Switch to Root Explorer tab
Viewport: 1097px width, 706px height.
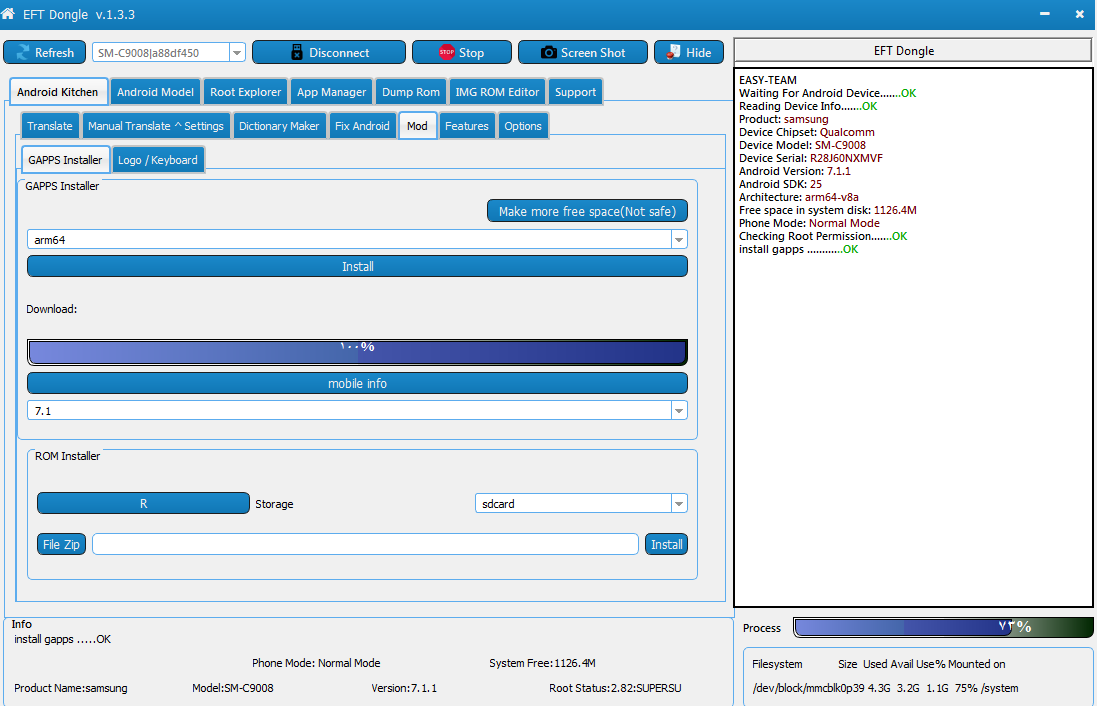click(x=246, y=92)
